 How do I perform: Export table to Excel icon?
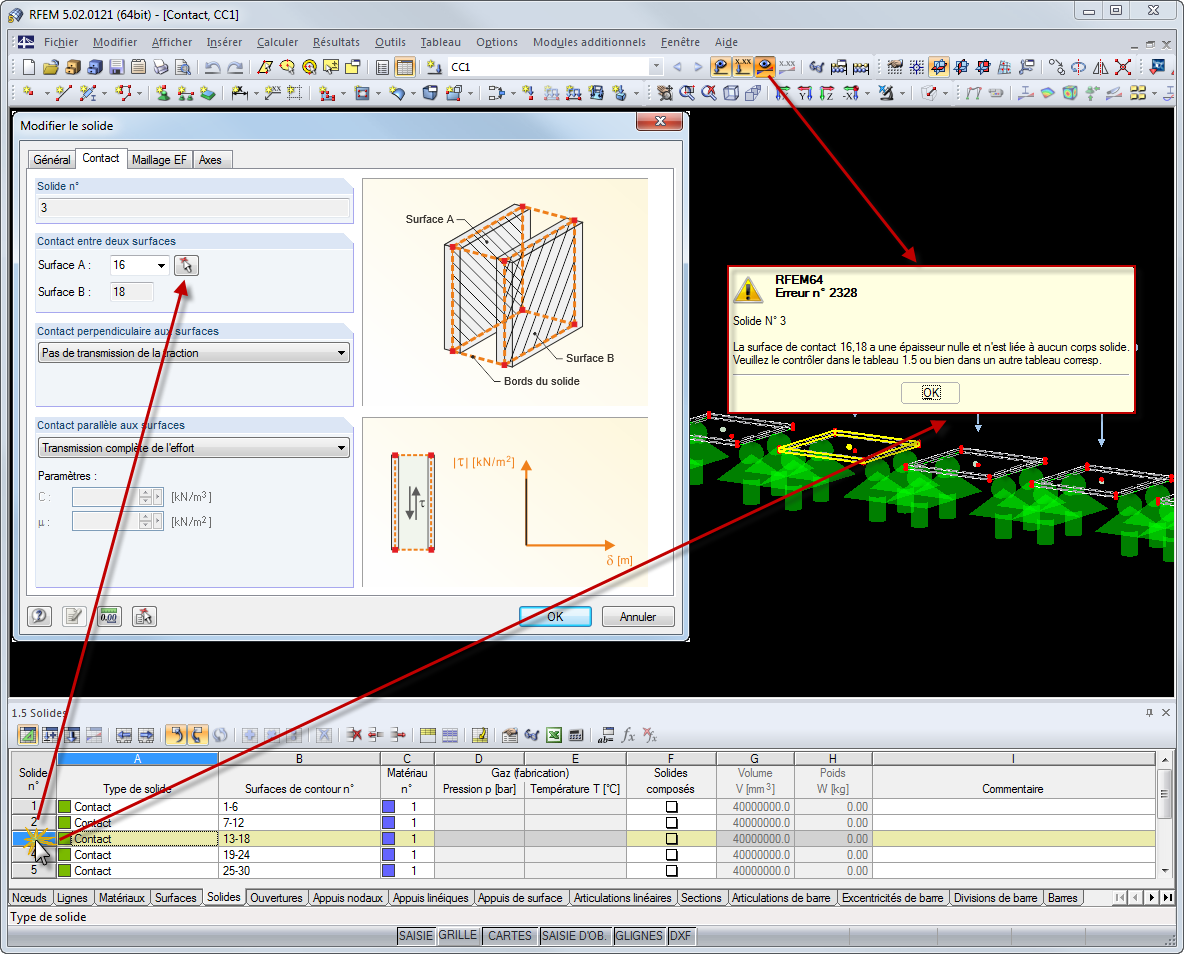coord(553,735)
